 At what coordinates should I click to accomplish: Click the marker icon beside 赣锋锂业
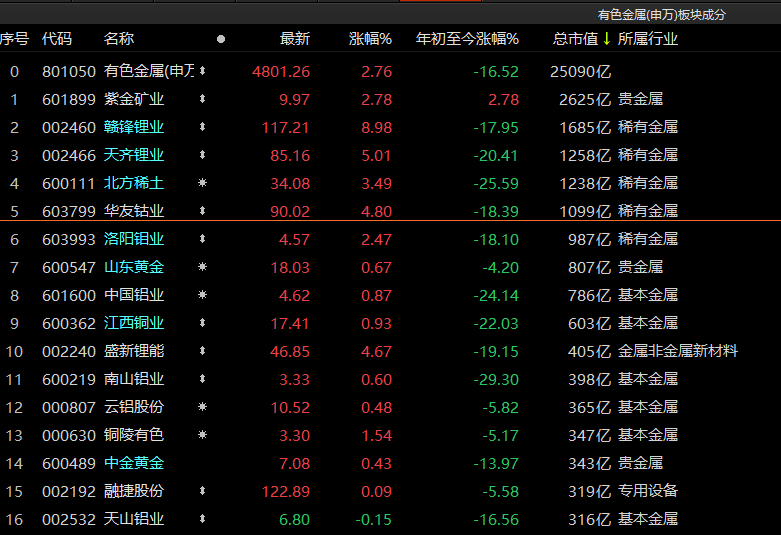[202, 127]
